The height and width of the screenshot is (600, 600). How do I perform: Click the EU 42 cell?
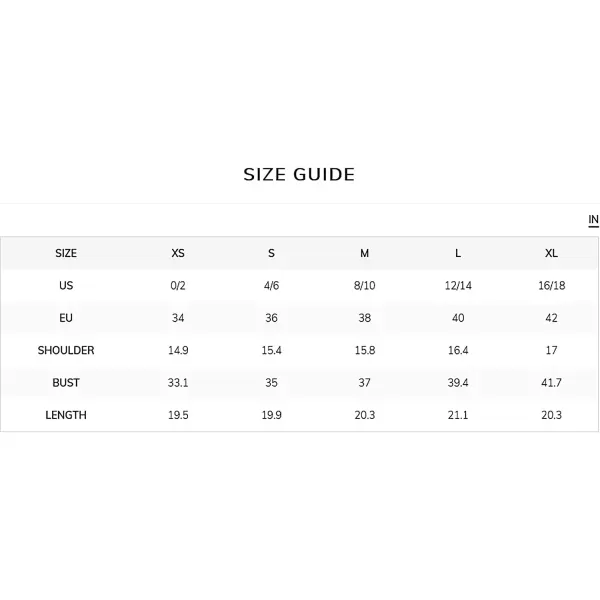click(551, 318)
